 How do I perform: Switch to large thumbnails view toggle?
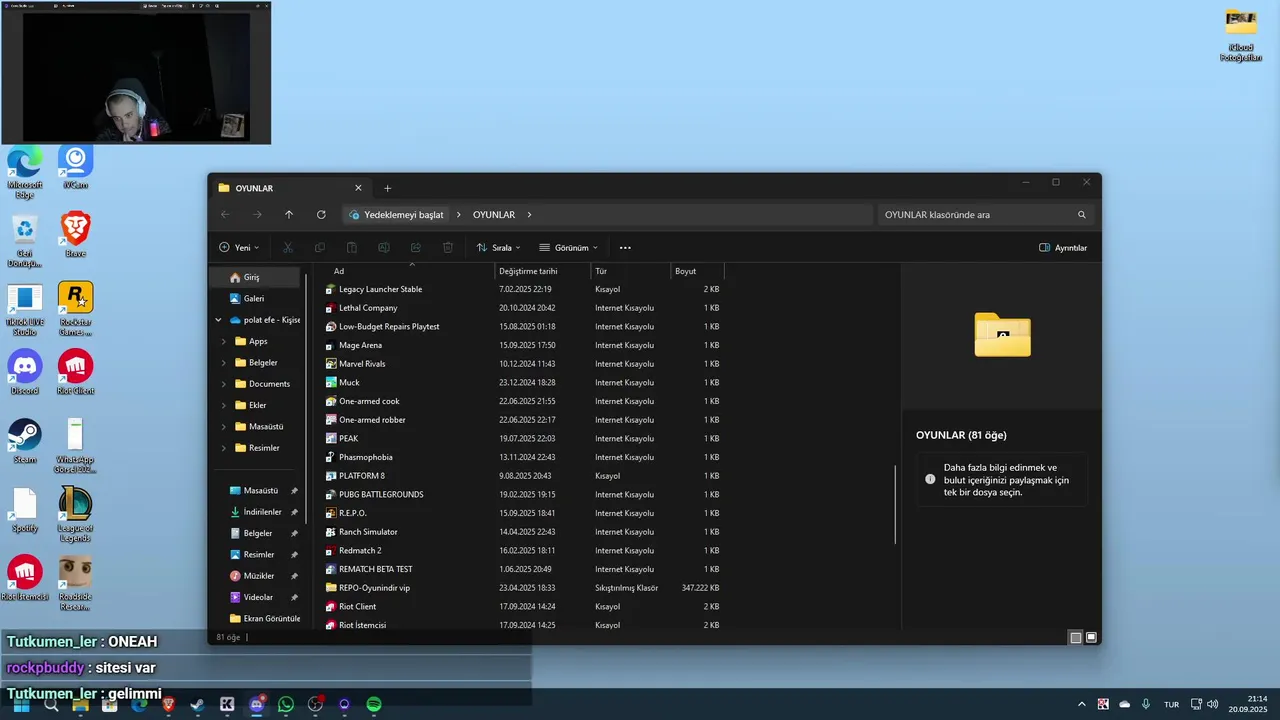click(1091, 637)
